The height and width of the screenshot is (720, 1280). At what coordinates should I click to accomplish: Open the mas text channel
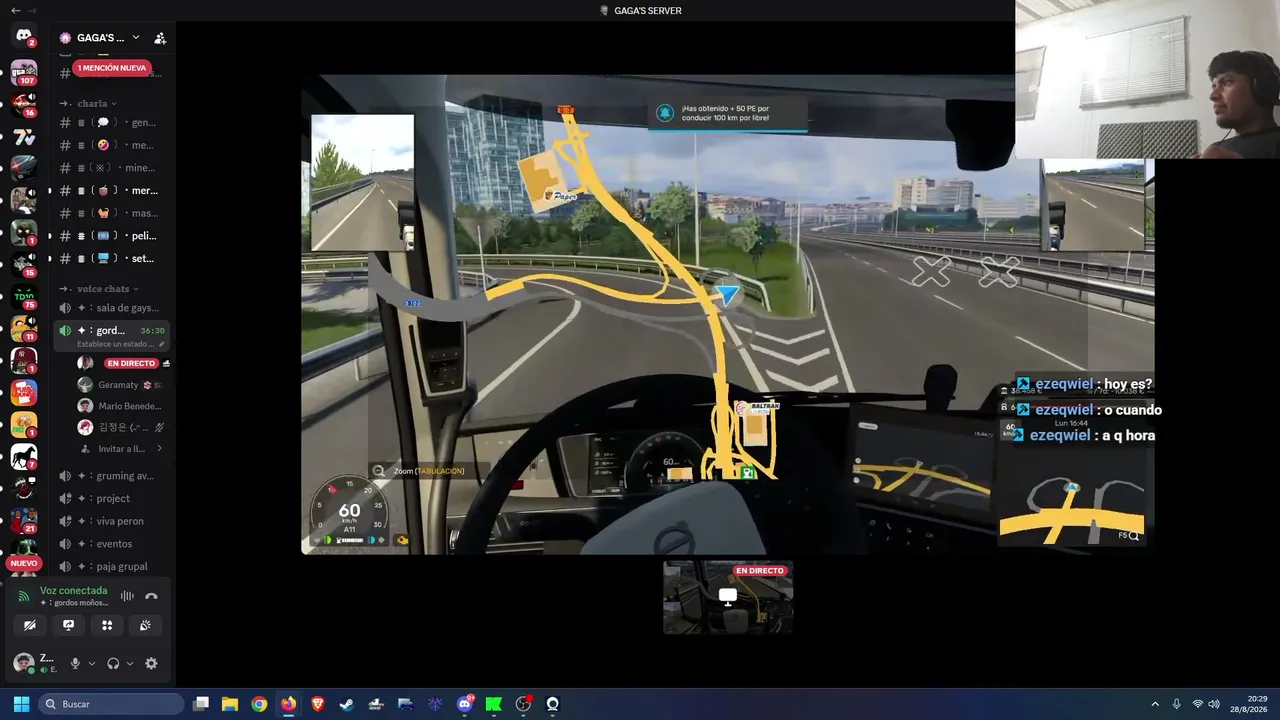(x=113, y=213)
